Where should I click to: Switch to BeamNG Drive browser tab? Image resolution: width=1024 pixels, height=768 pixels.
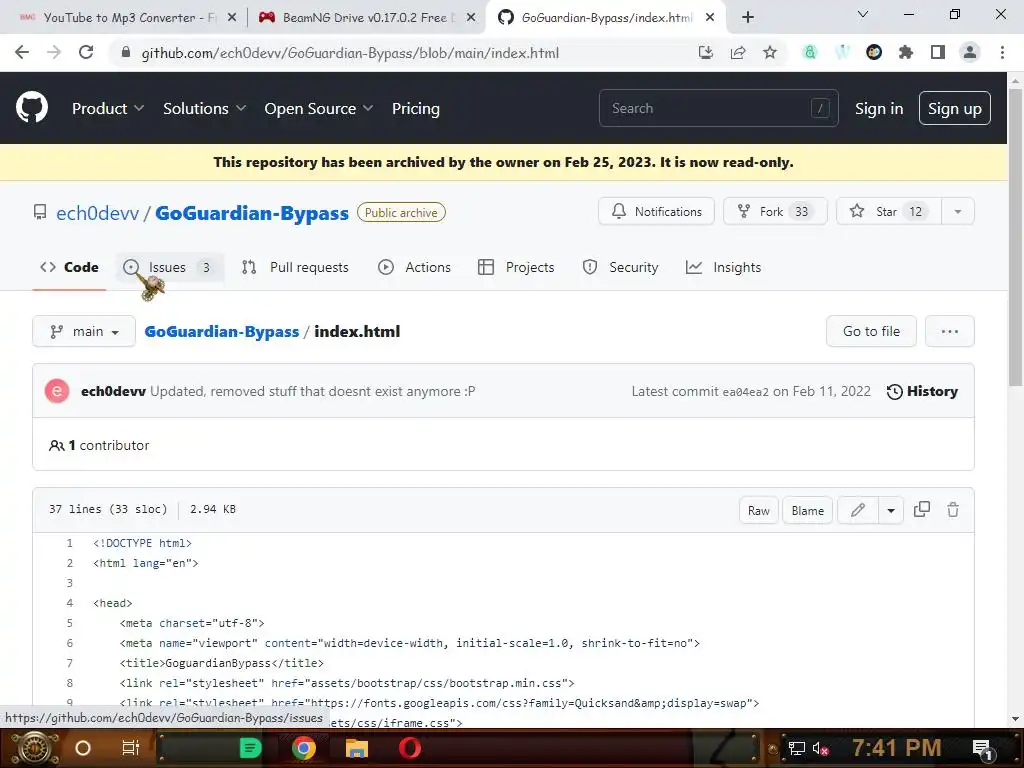coord(366,18)
